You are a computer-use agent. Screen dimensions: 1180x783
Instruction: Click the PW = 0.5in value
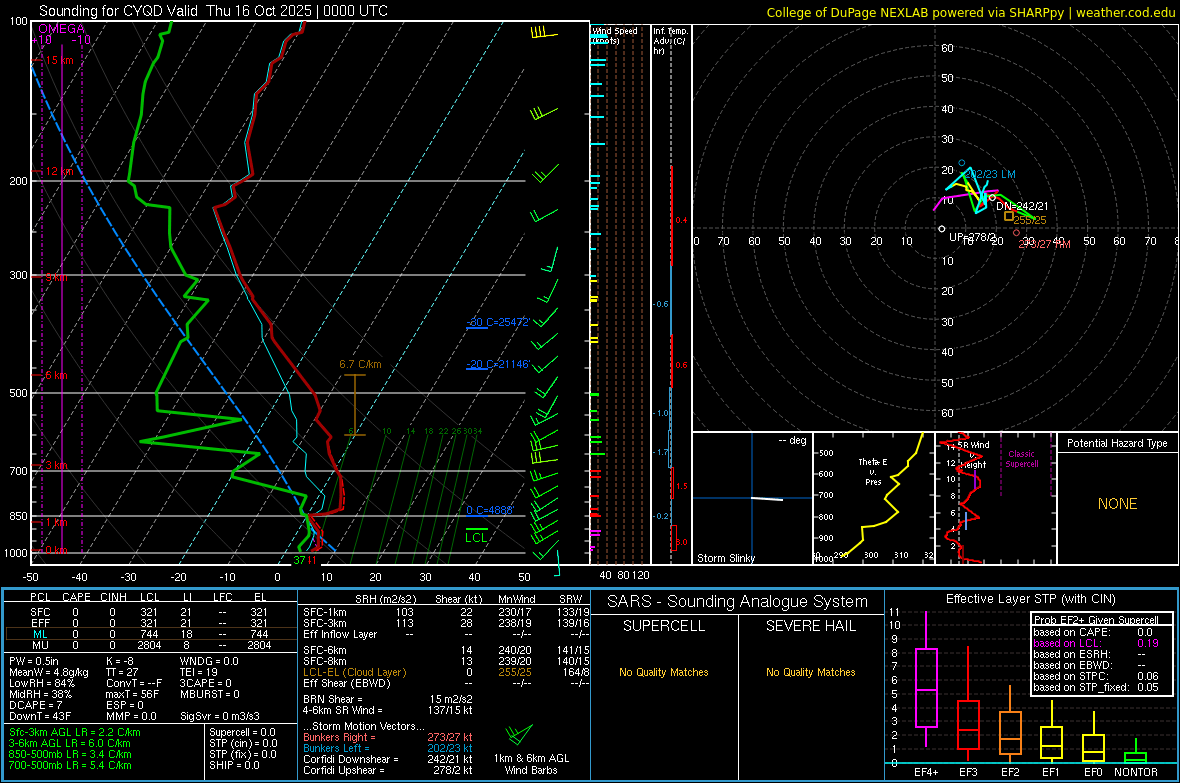(34, 661)
